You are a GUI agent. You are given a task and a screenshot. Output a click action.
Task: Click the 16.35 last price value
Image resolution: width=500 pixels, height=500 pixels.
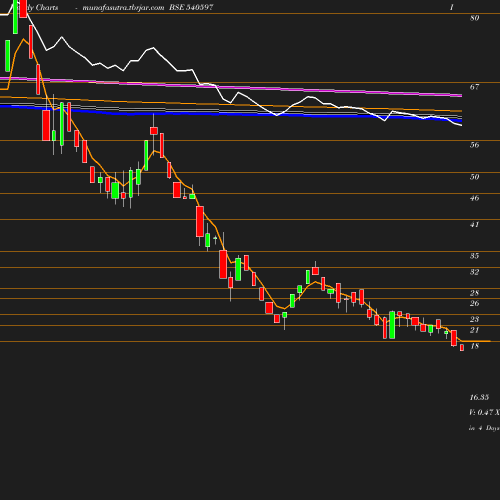tap(479, 397)
